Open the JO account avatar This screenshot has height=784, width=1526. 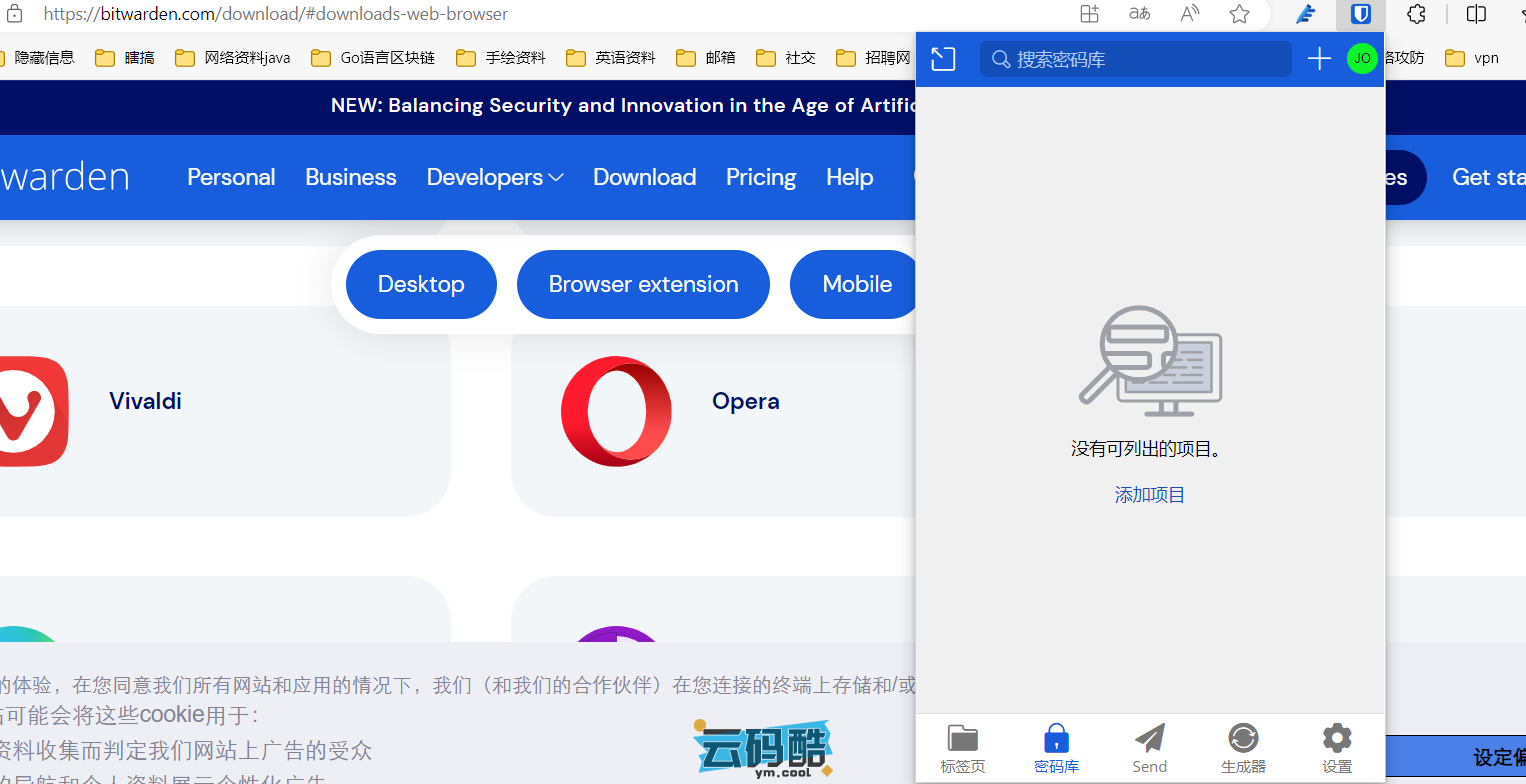1362,59
